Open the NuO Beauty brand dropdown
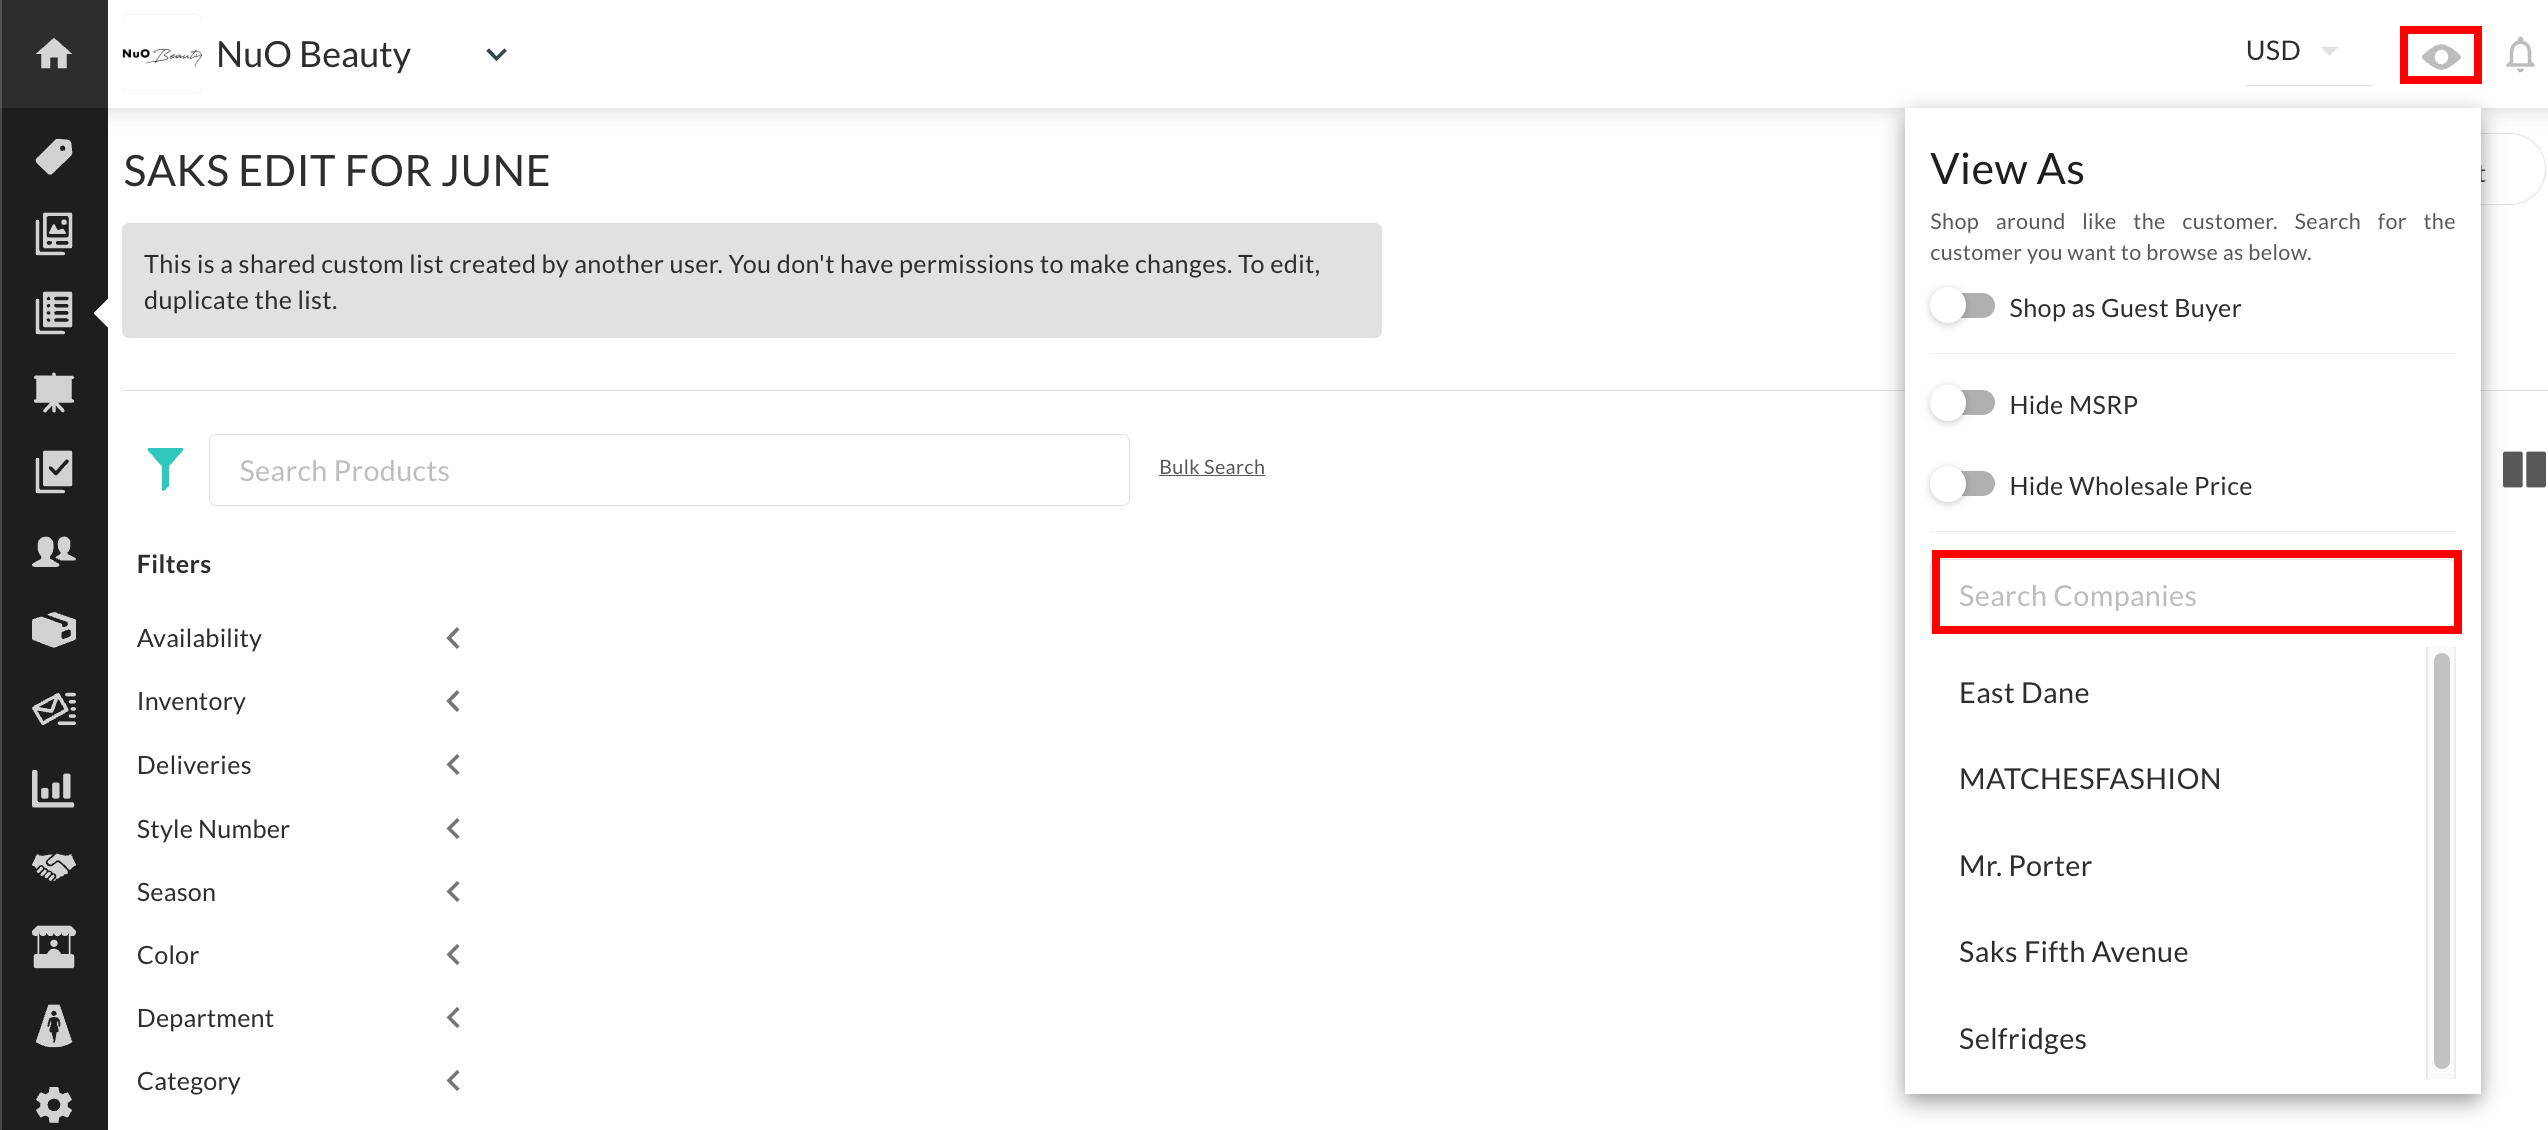The height and width of the screenshot is (1130, 2548). coord(496,54)
